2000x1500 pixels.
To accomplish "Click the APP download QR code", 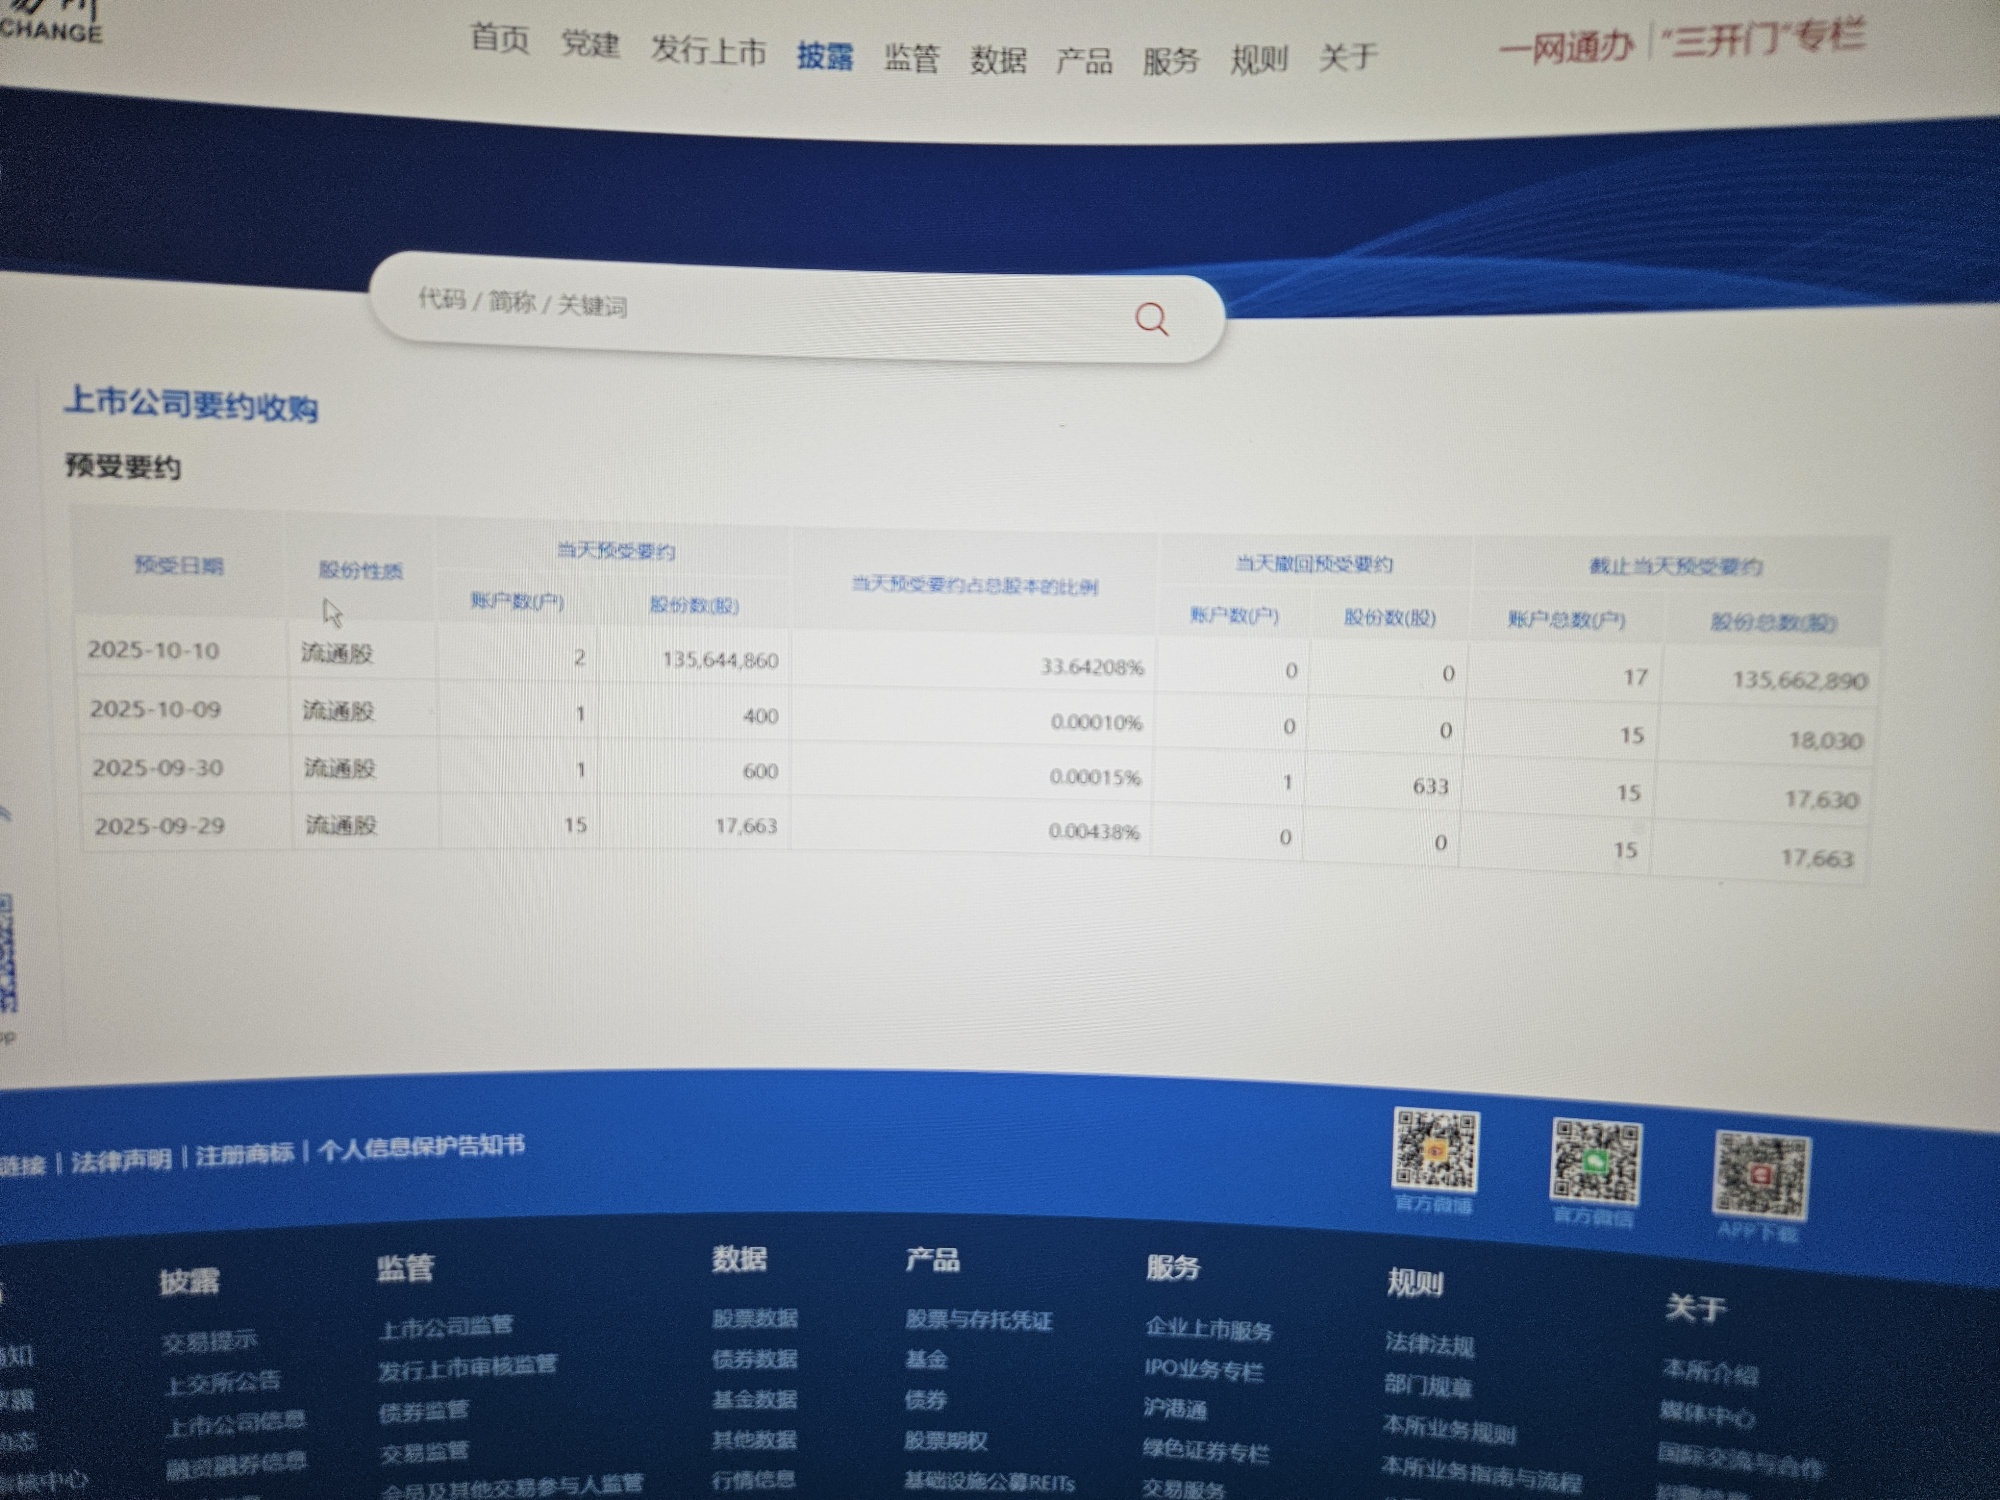I will (1761, 1176).
